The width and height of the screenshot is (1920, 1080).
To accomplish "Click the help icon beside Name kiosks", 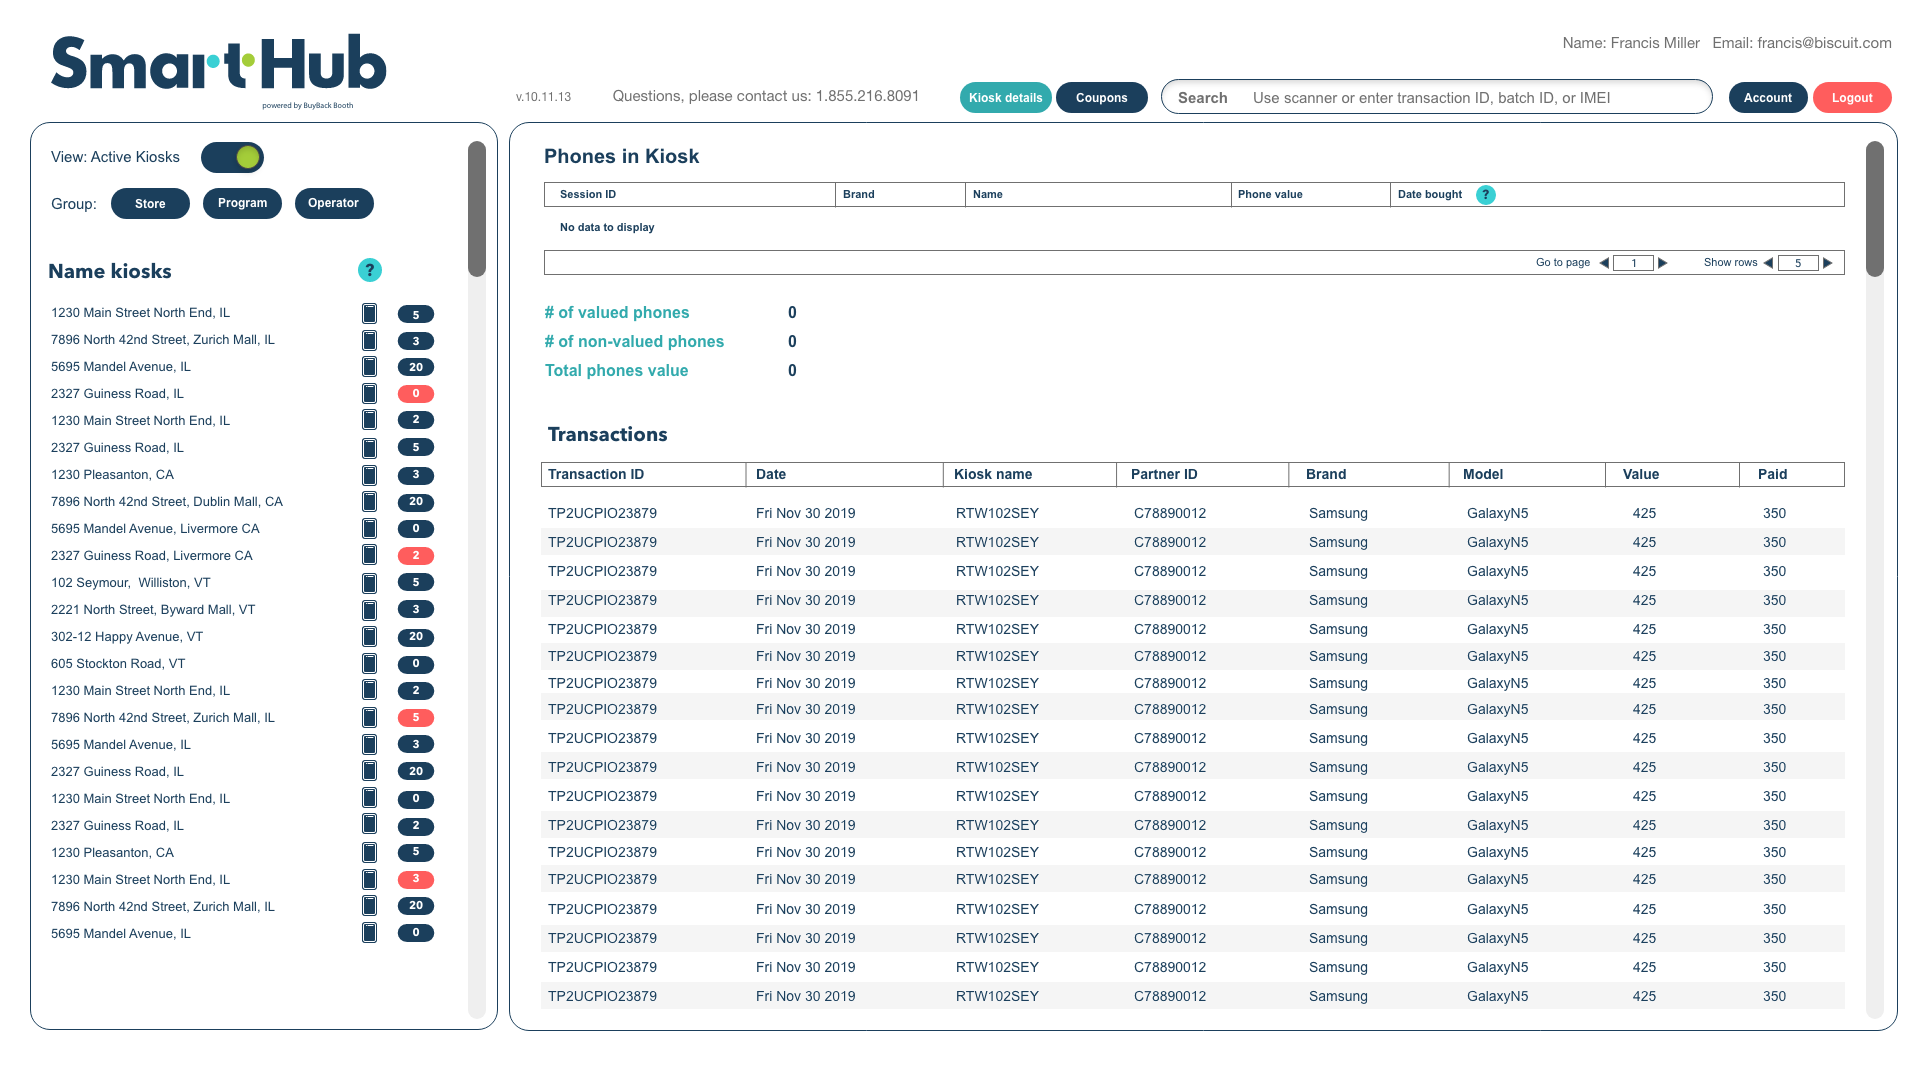I will pos(370,270).
